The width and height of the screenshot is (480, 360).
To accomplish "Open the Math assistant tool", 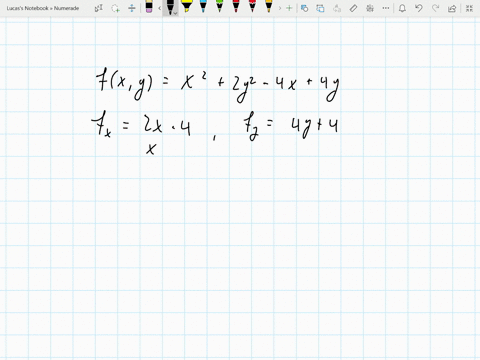I will pos(370,8).
